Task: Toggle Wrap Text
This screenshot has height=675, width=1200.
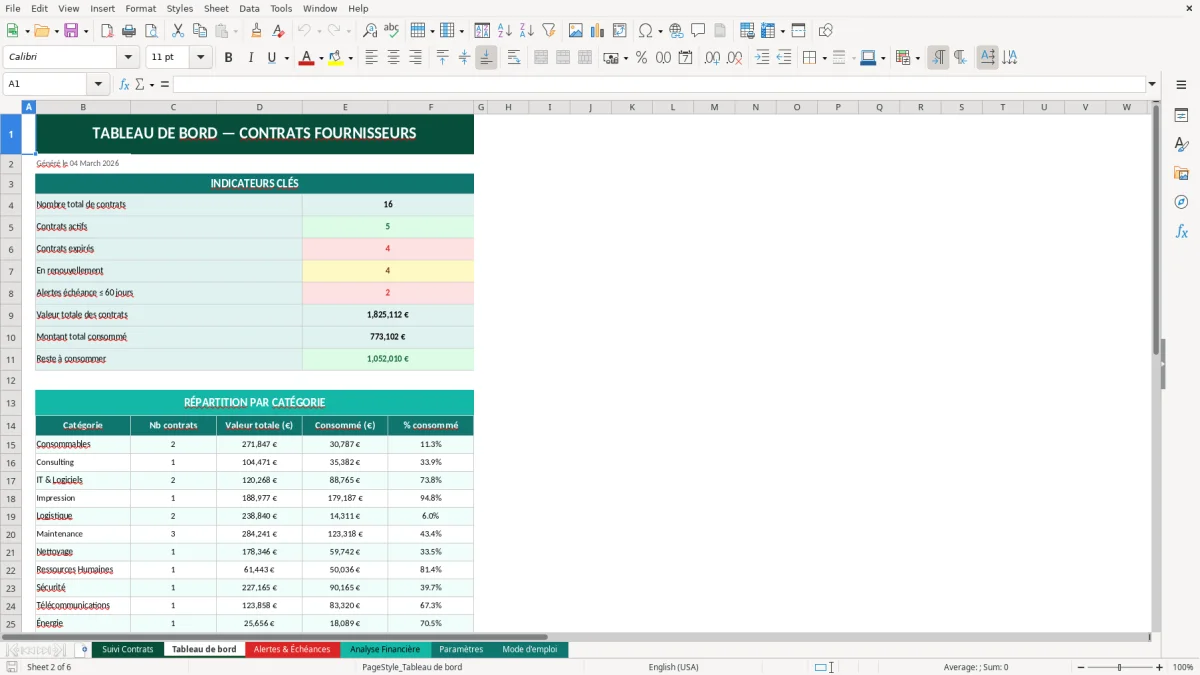Action: pos(514,58)
